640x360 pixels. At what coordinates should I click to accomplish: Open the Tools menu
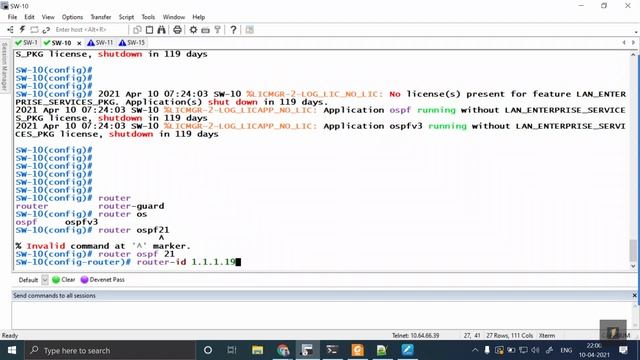click(148, 17)
